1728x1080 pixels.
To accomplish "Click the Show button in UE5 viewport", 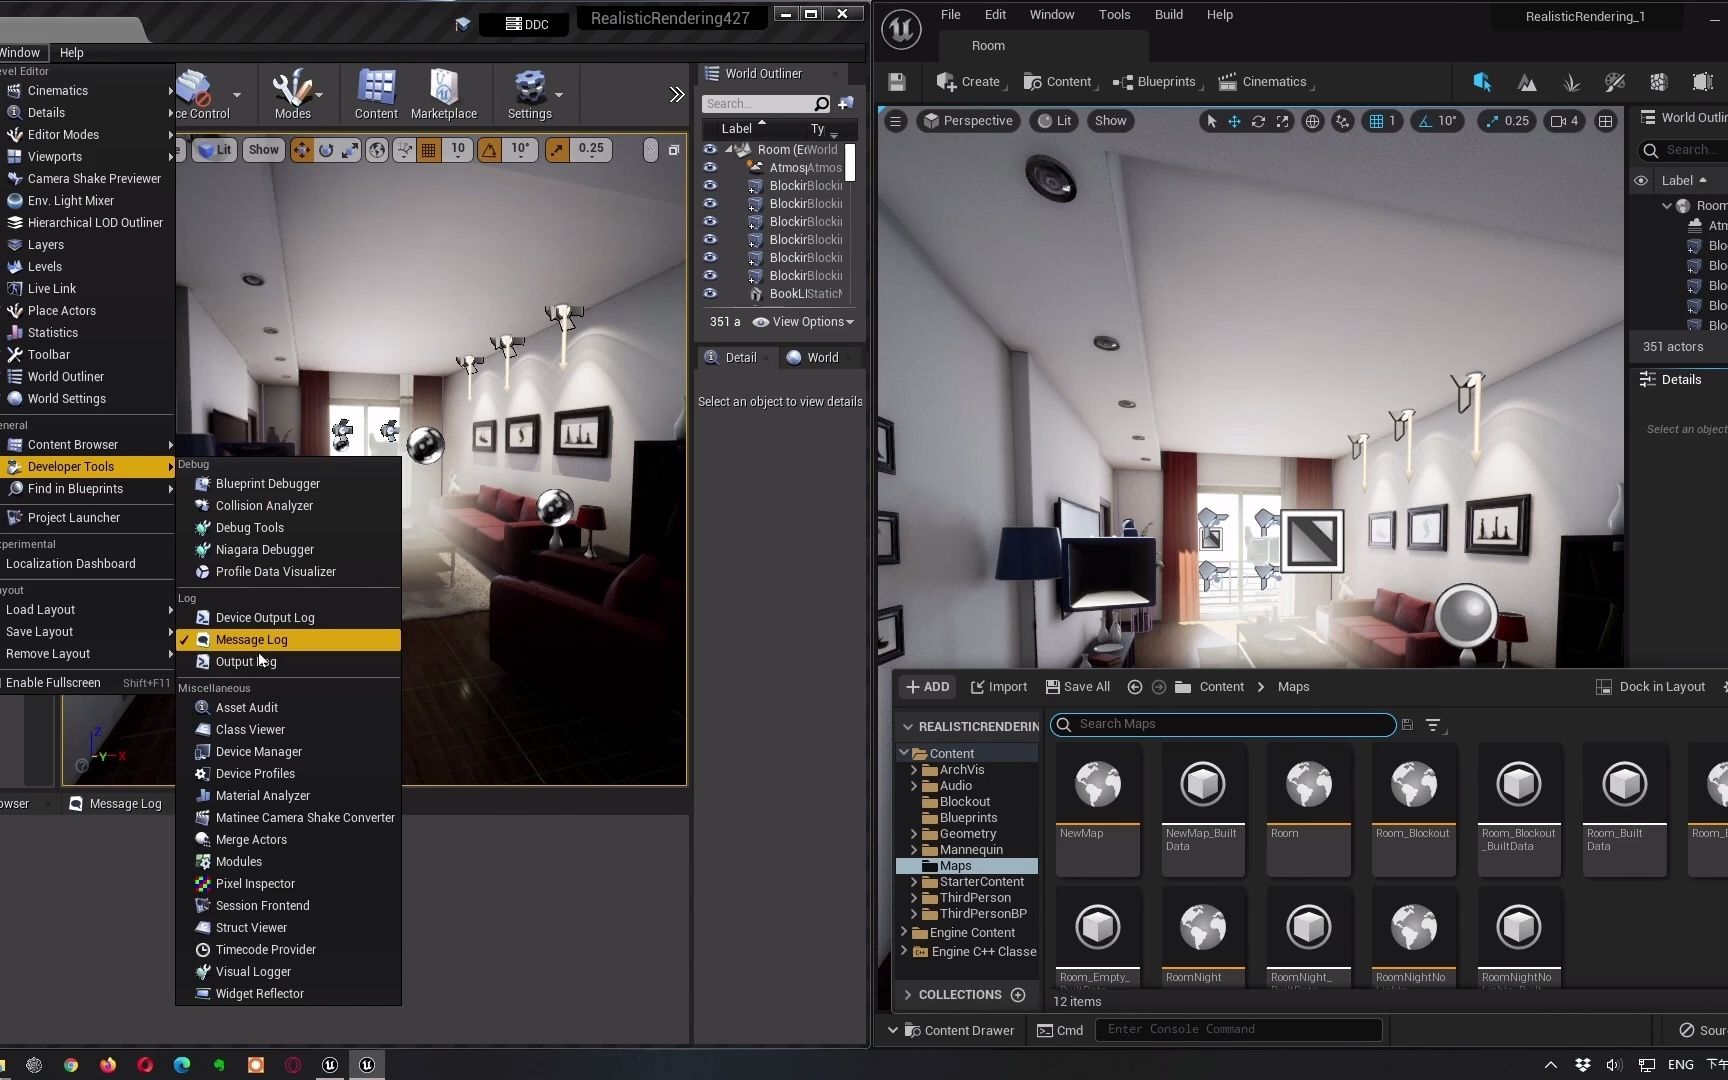I will 1110,121.
